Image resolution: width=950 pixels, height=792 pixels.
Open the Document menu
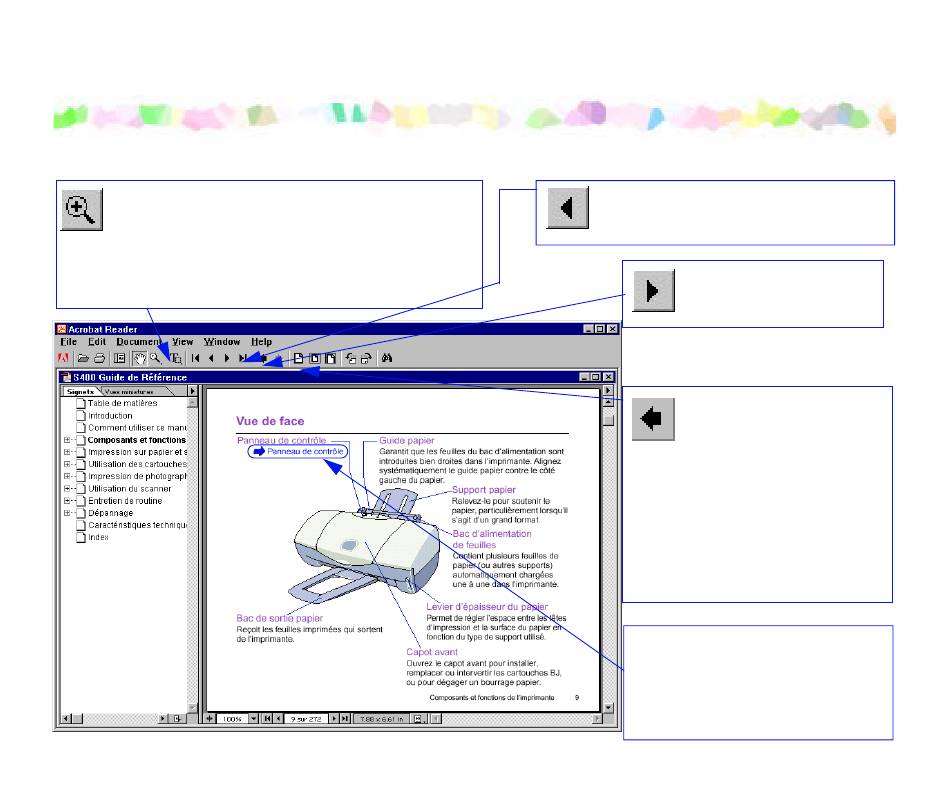click(x=139, y=342)
